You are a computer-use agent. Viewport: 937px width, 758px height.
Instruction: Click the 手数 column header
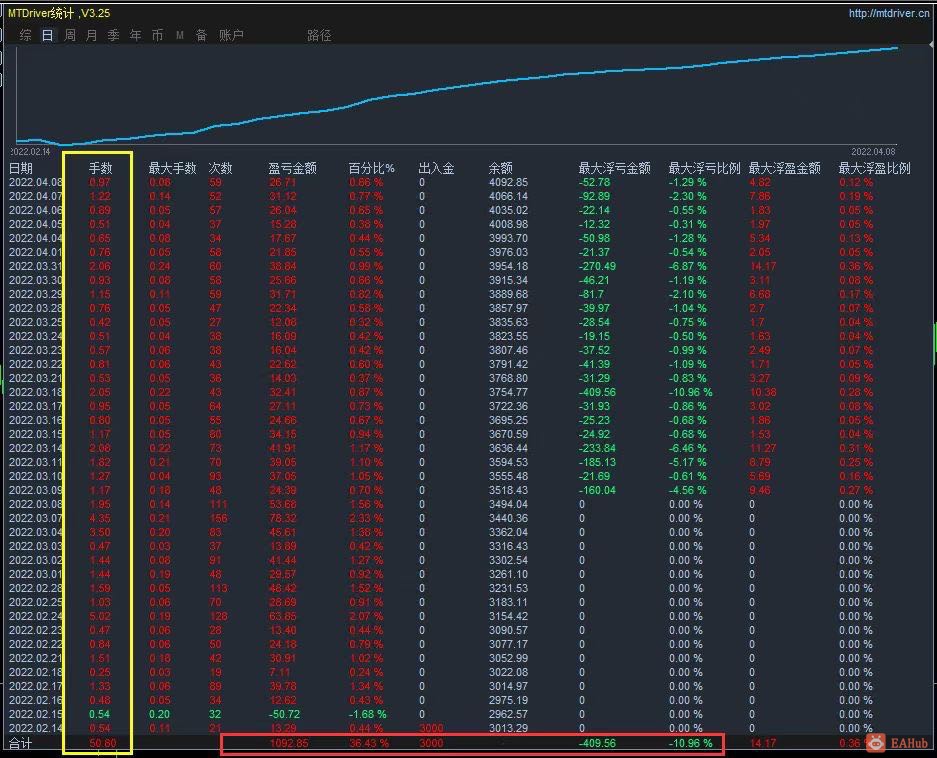(100, 168)
